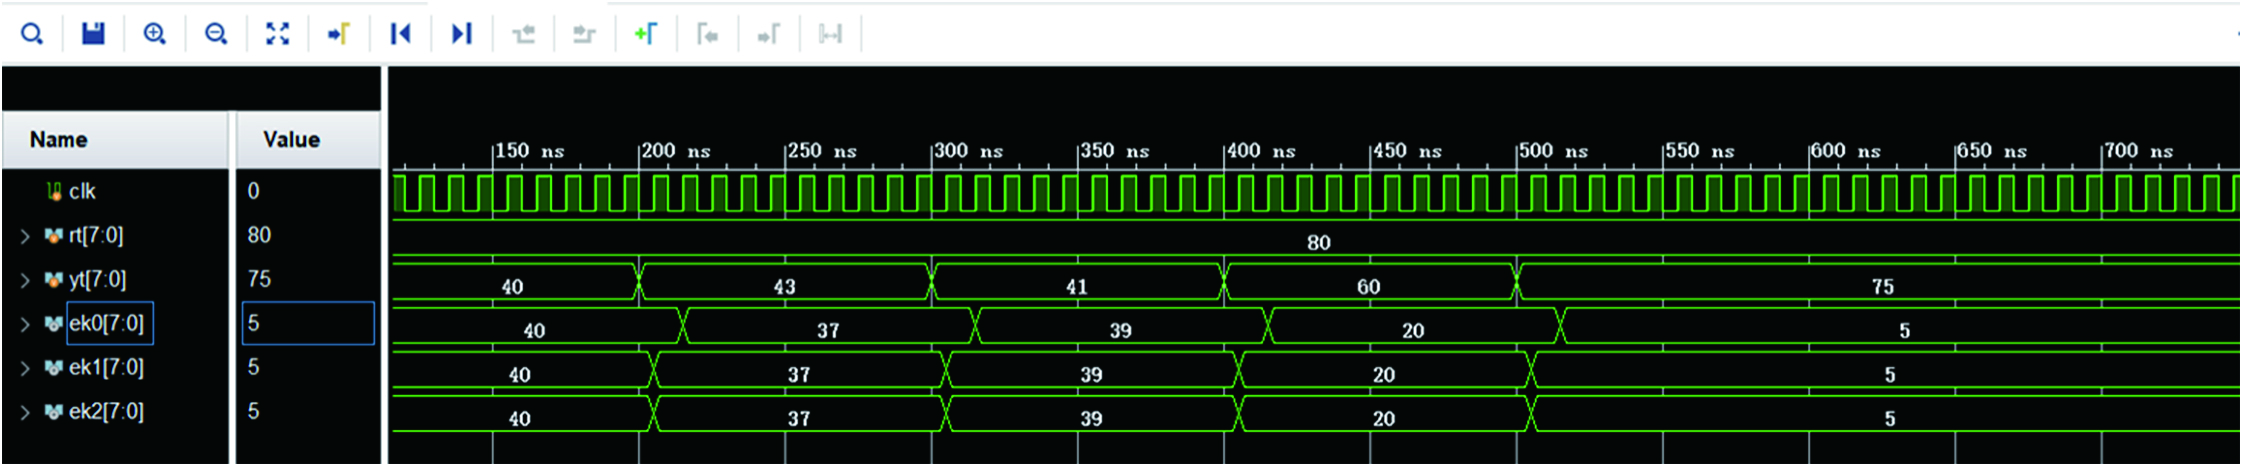2242x465 pixels.
Task: Select the rt[7:0] signal name
Action: click(96, 236)
